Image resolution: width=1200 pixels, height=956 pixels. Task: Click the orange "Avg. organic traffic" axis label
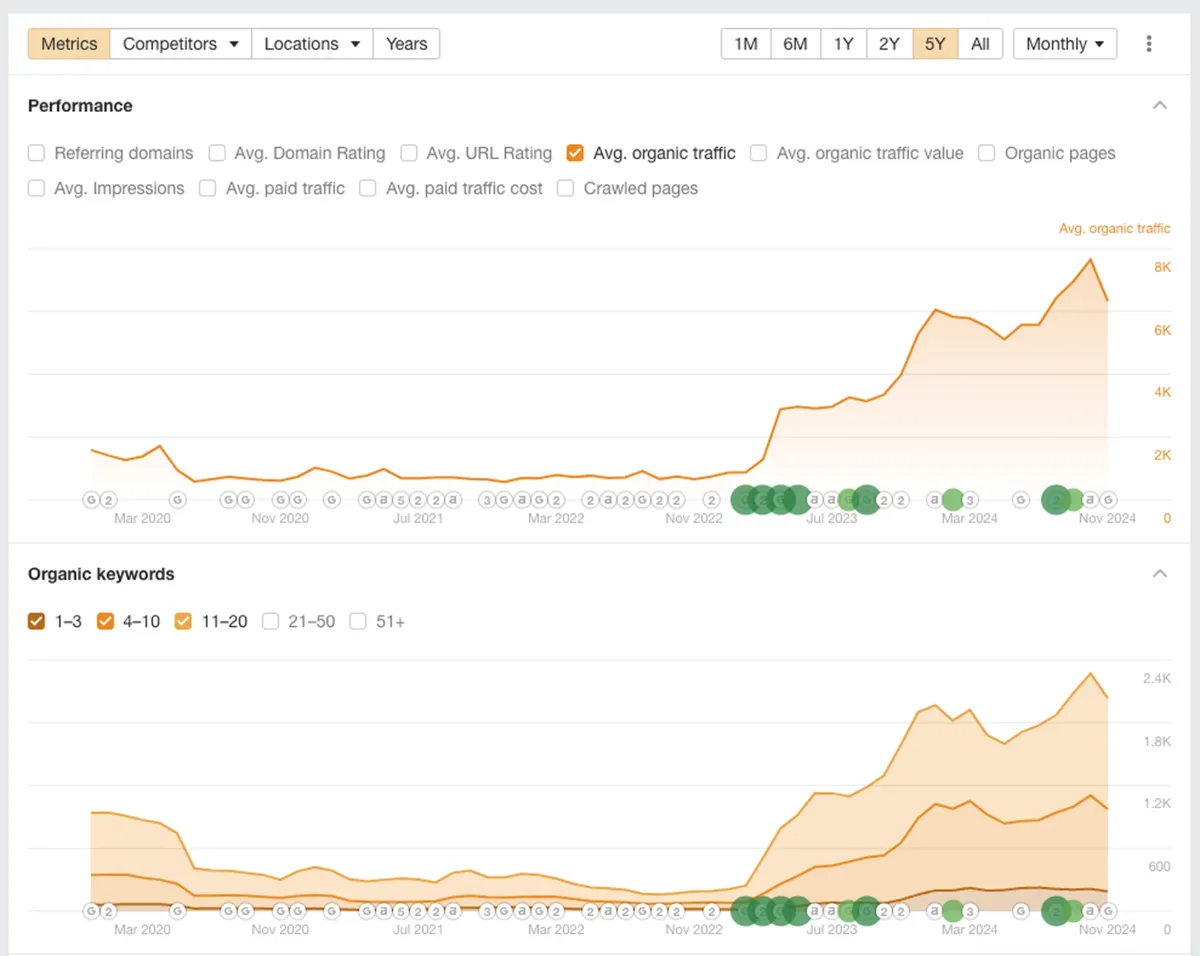(x=1114, y=229)
